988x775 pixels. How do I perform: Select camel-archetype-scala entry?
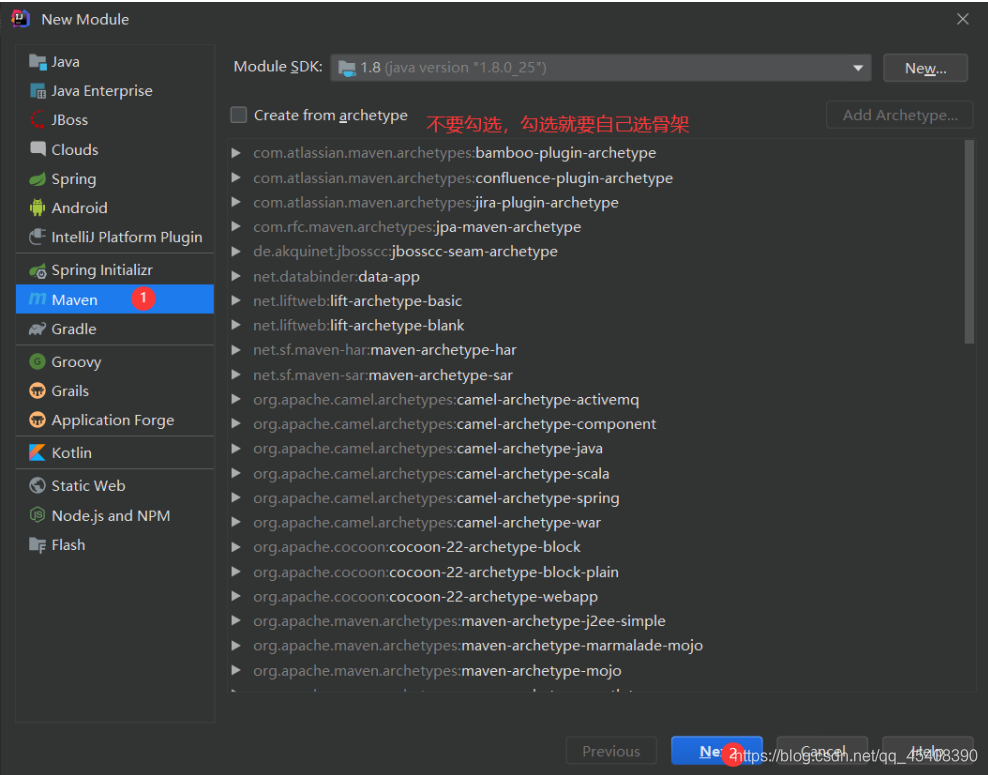pyautogui.click(x=431, y=473)
